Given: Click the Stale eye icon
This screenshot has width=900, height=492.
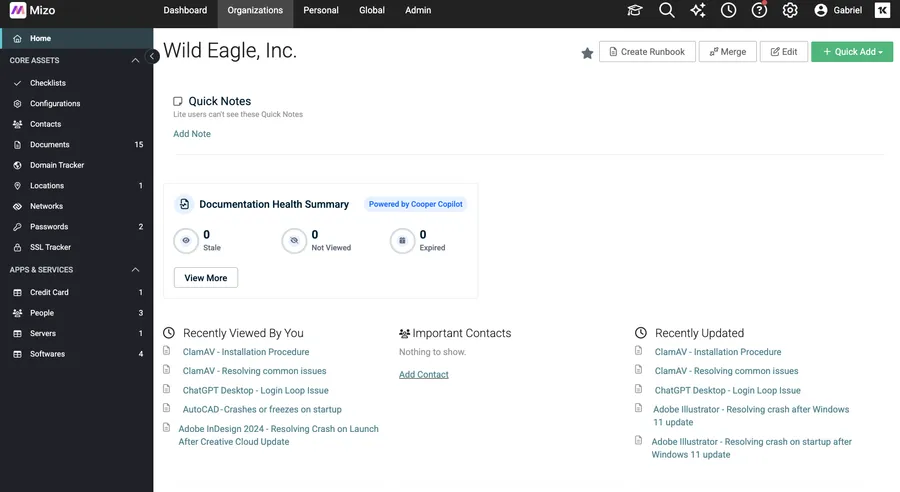Looking at the screenshot, I should pyautogui.click(x=186, y=241).
